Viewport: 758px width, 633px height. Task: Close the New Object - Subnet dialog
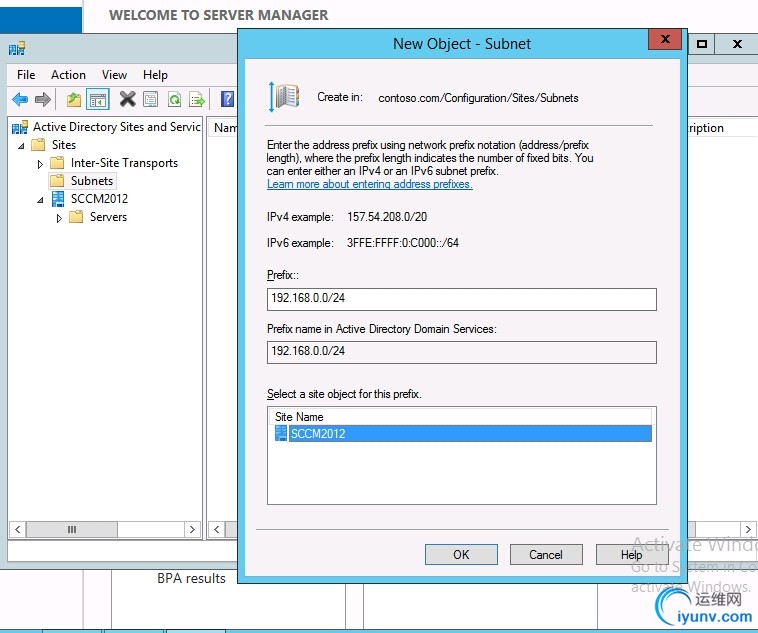tap(665, 39)
